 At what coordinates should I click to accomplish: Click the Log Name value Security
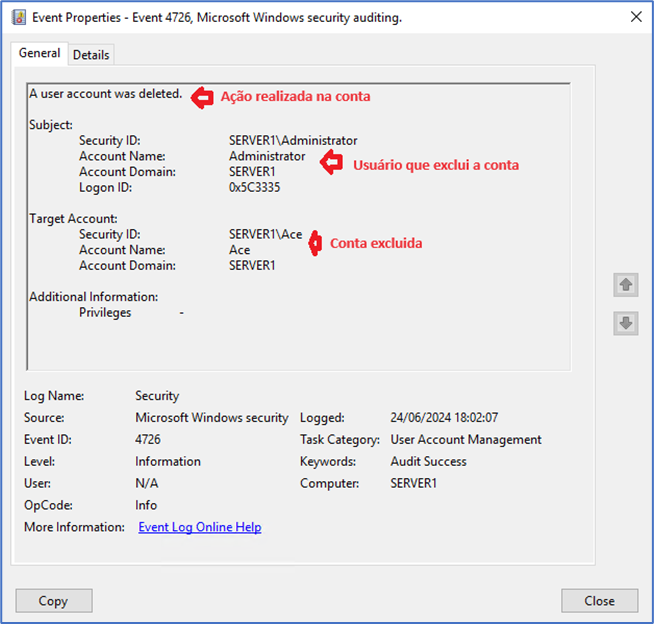[157, 396]
